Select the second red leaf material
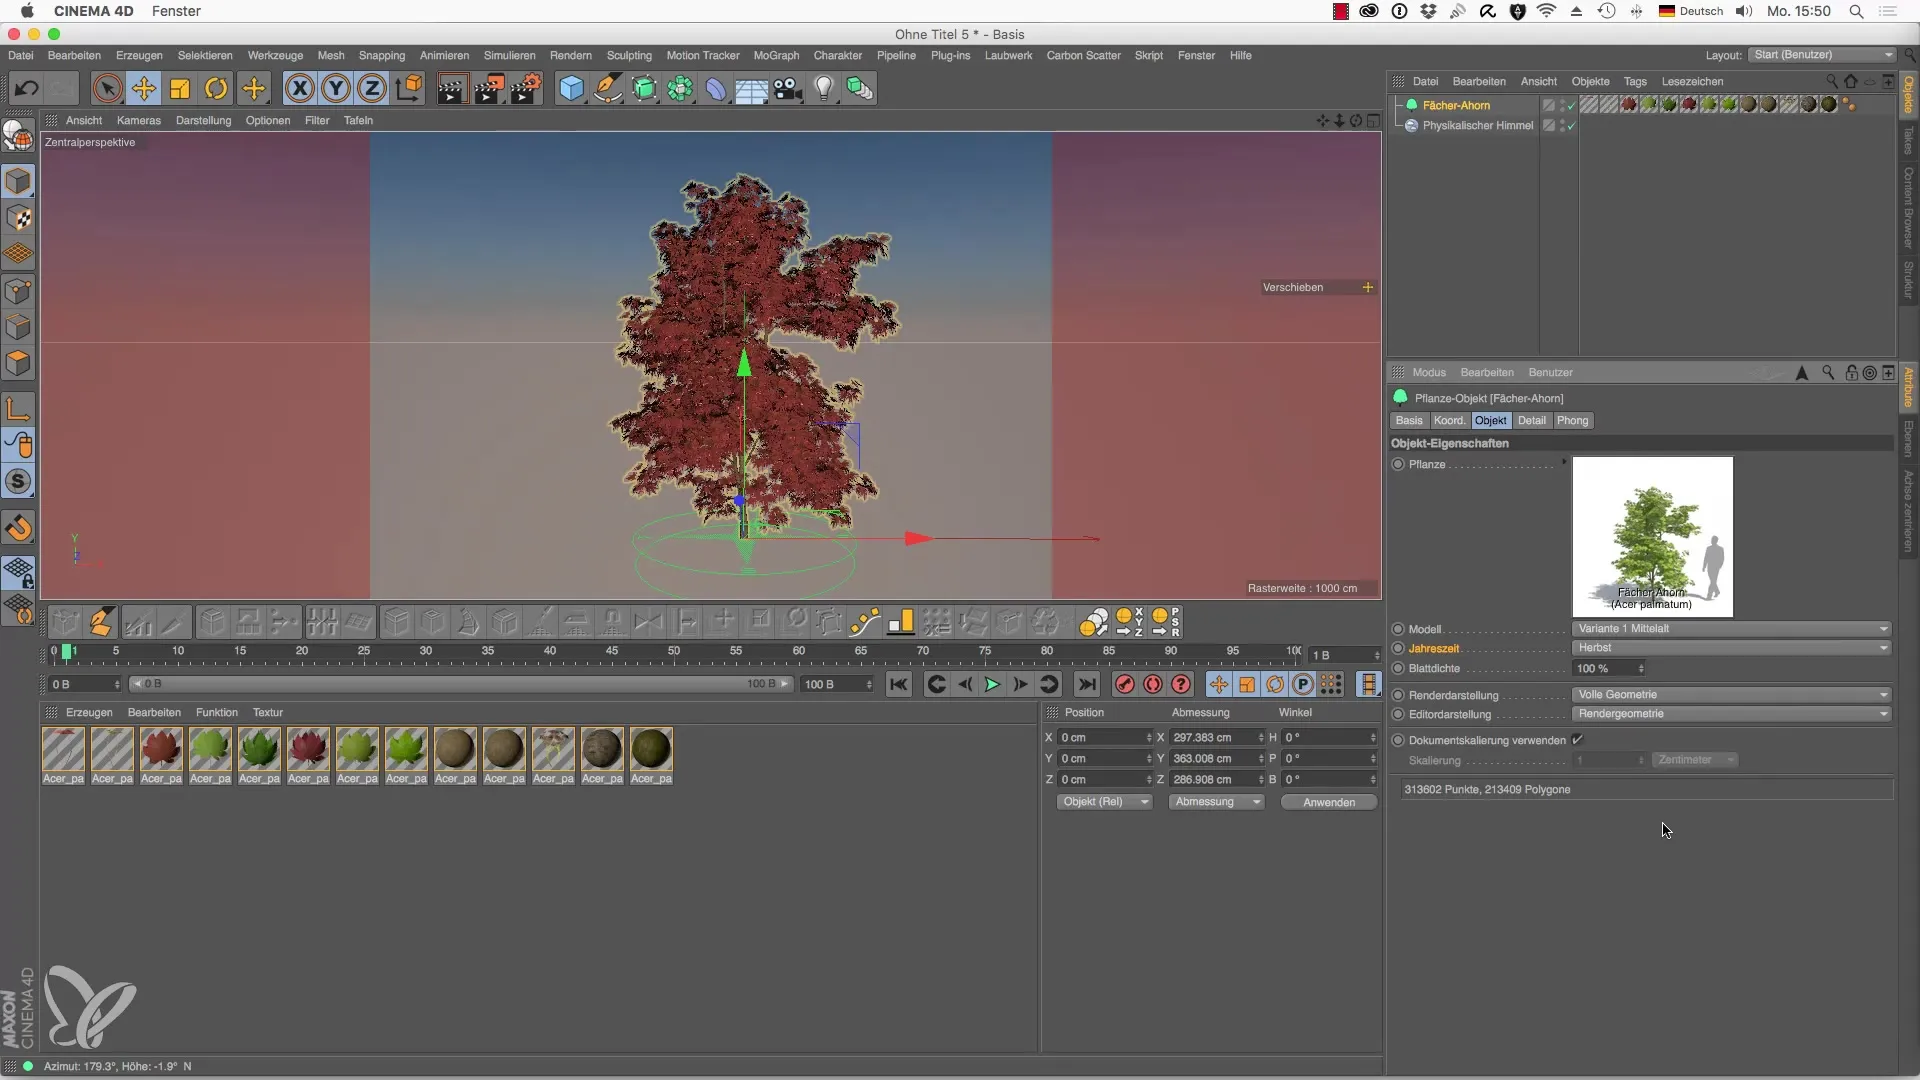 point(308,749)
